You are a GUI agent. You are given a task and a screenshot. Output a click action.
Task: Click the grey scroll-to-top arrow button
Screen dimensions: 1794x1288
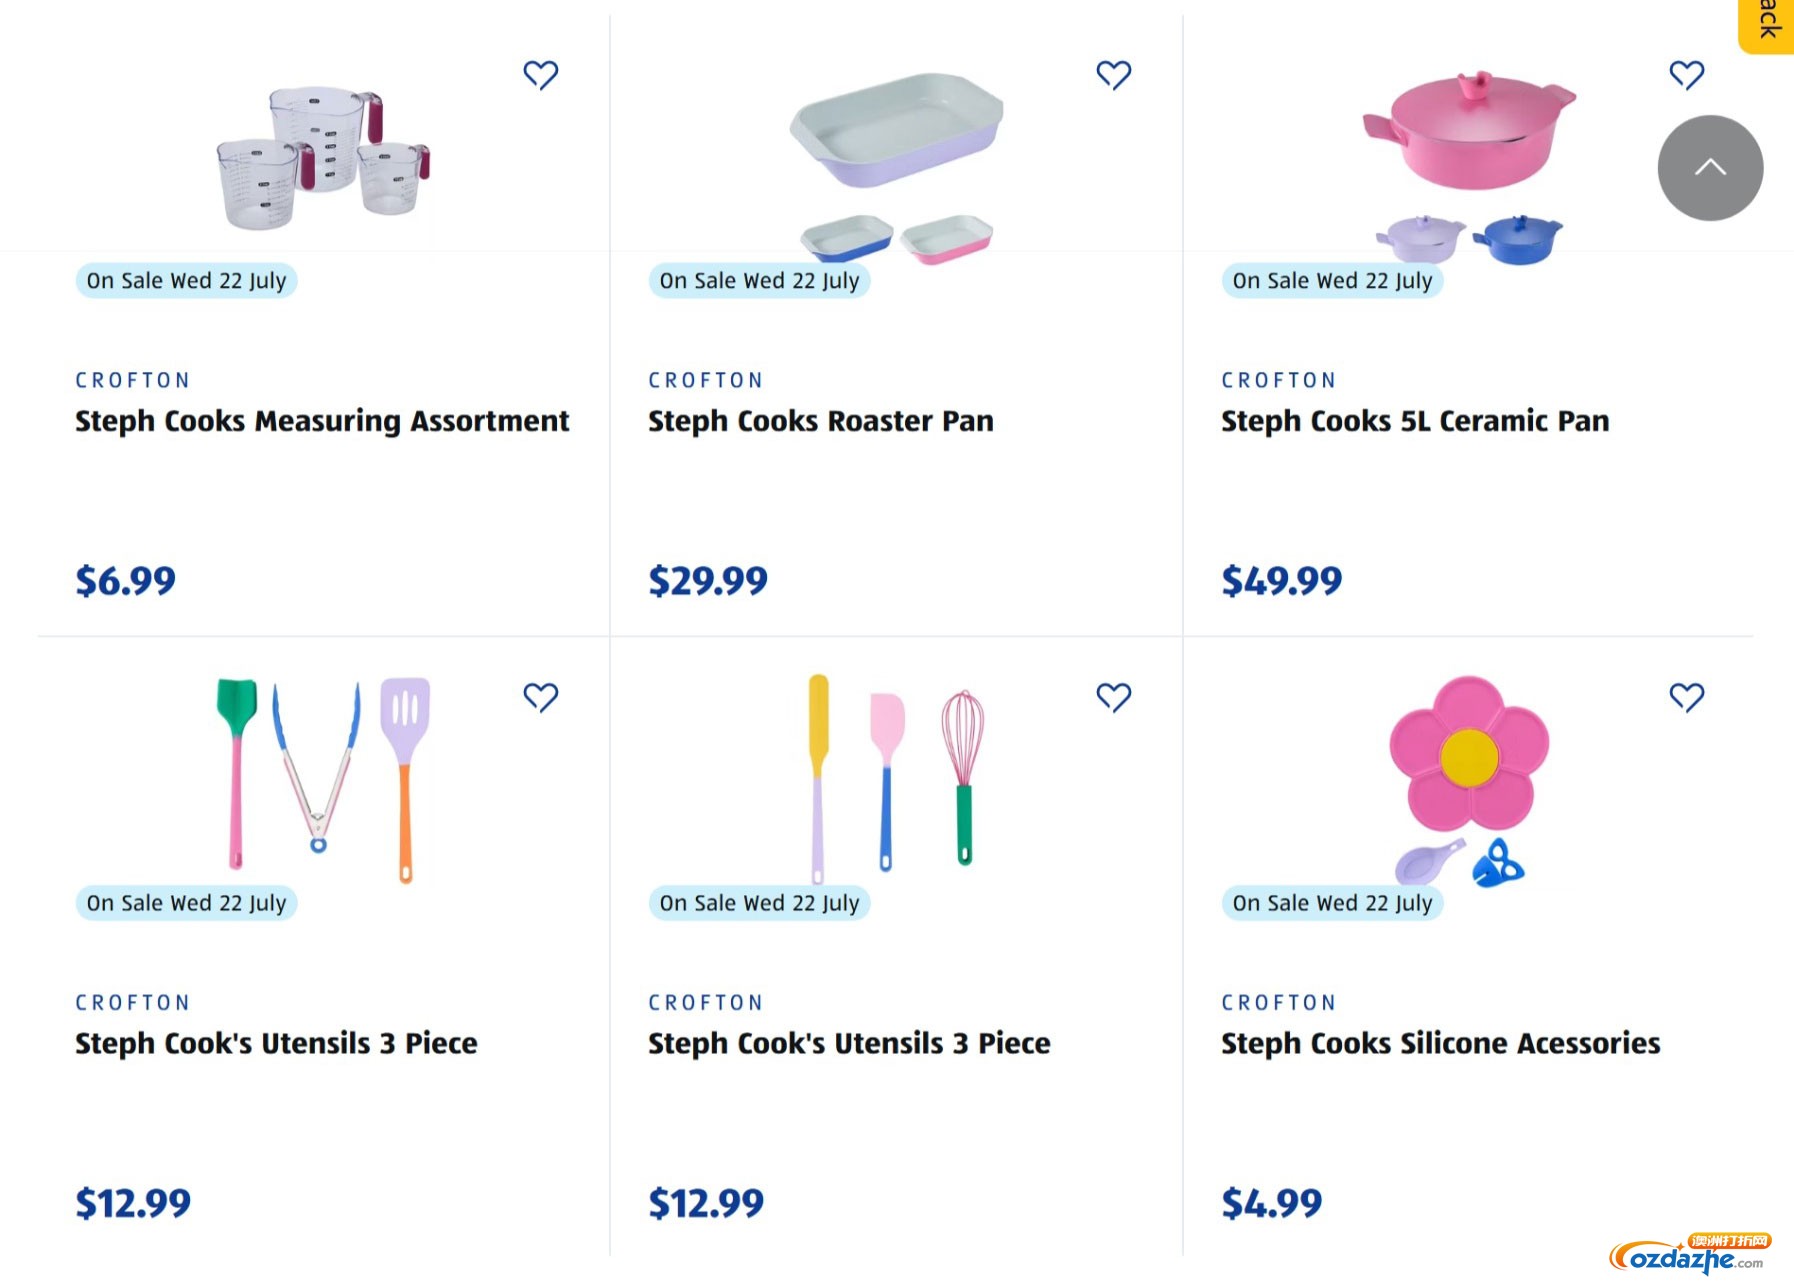coord(1710,168)
